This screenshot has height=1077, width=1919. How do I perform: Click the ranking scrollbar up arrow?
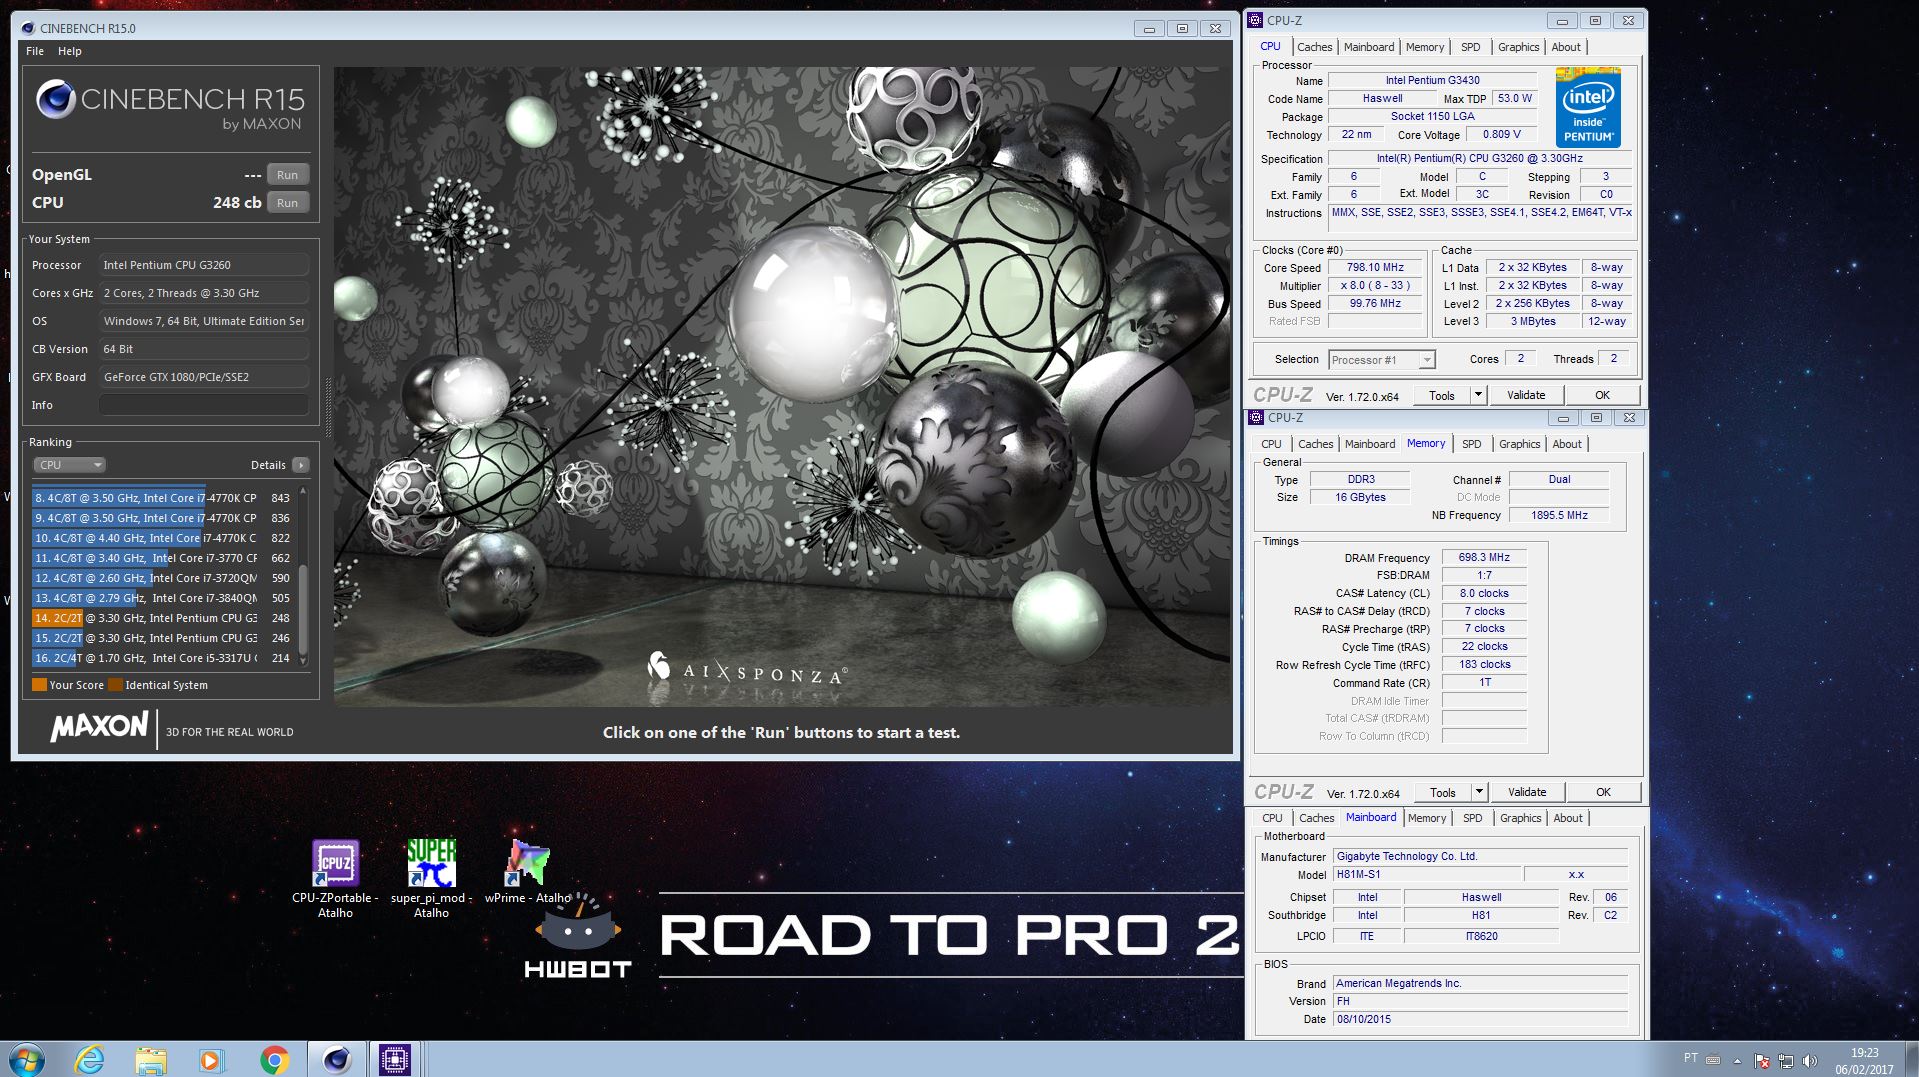click(303, 491)
